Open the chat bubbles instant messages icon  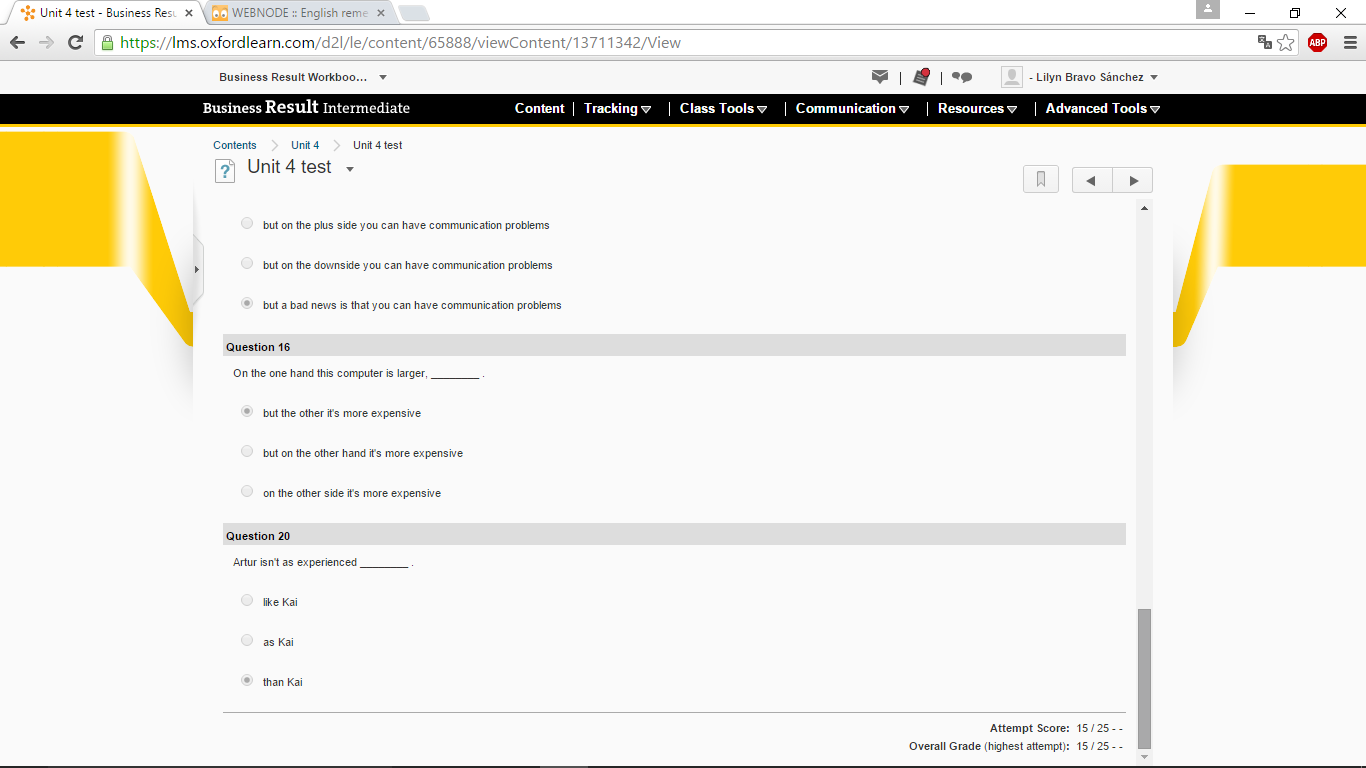pos(961,77)
